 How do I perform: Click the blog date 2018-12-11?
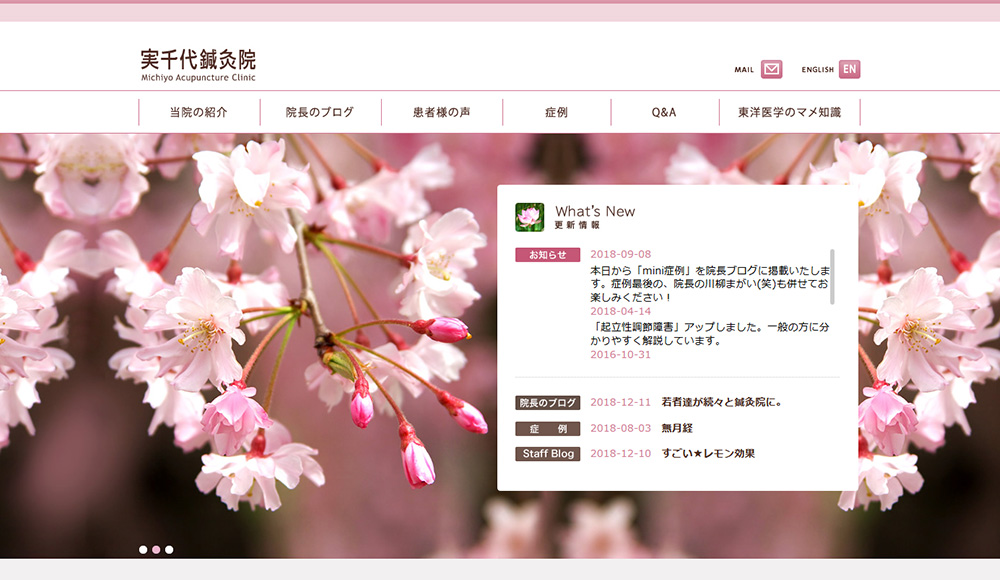pos(621,402)
